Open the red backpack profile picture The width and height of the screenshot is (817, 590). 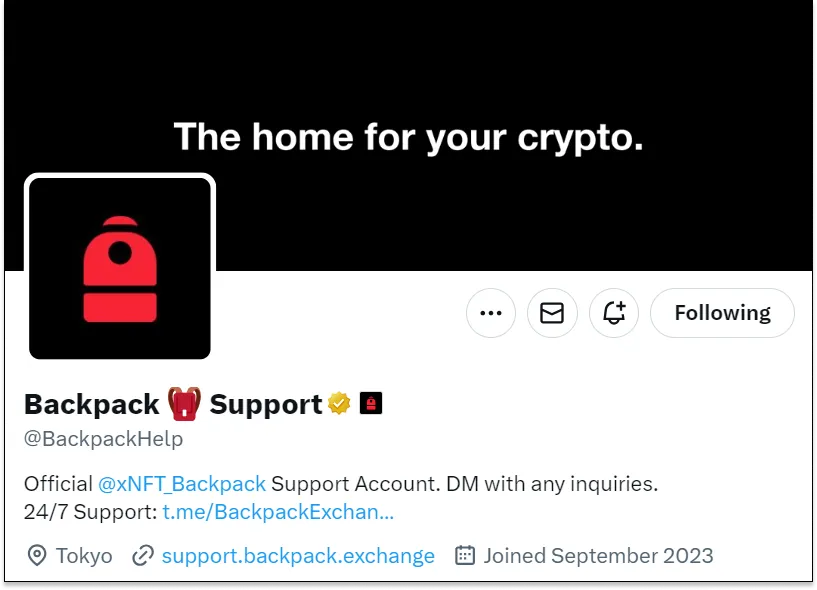120,268
